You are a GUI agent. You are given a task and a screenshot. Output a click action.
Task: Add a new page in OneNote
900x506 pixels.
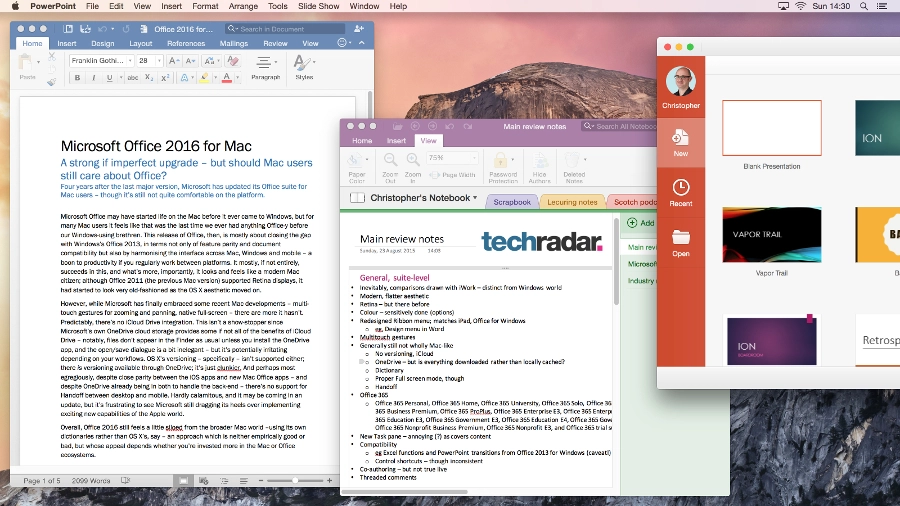pyautogui.click(x=641, y=223)
